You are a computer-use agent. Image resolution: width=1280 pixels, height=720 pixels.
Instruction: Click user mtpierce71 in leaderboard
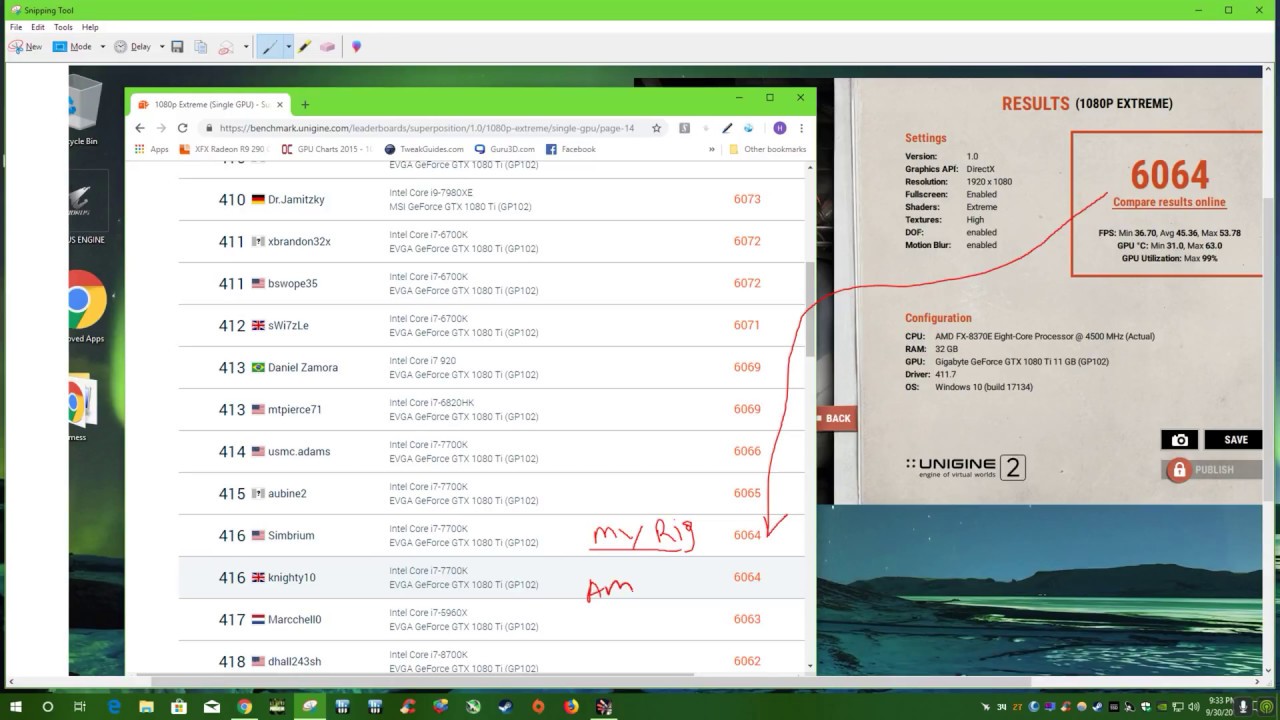click(295, 409)
